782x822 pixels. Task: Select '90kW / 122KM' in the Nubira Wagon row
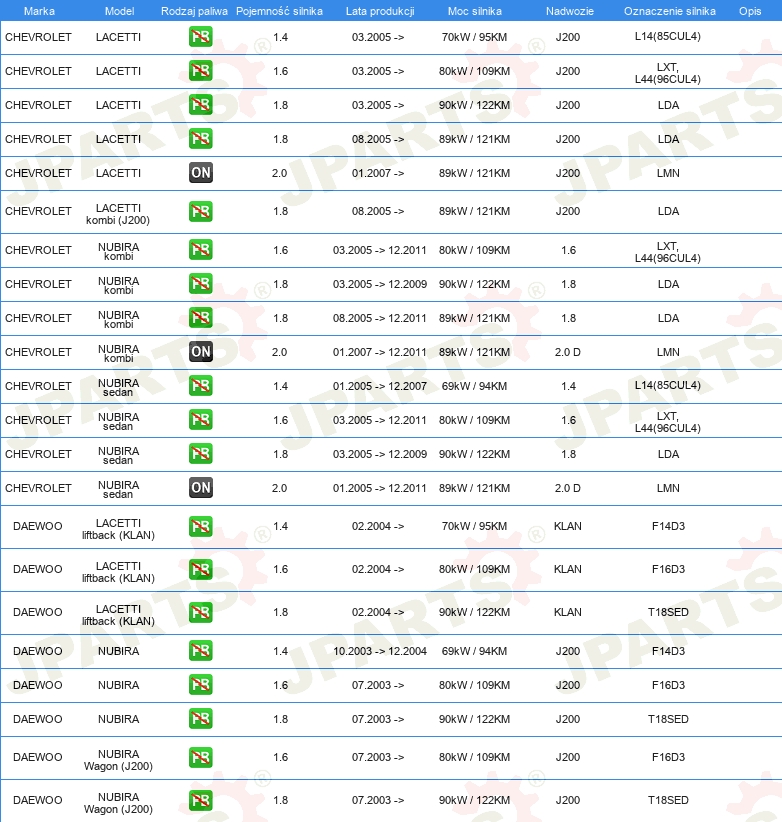[474, 801]
